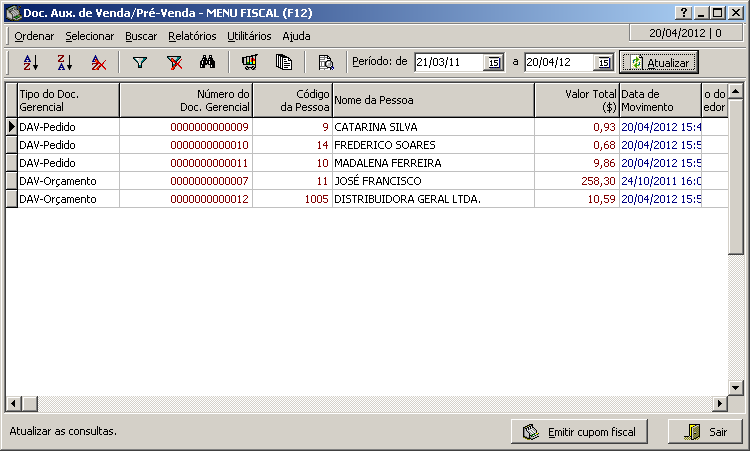
Task: Click the stacked documents toolbar icon
Action: coord(284,62)
